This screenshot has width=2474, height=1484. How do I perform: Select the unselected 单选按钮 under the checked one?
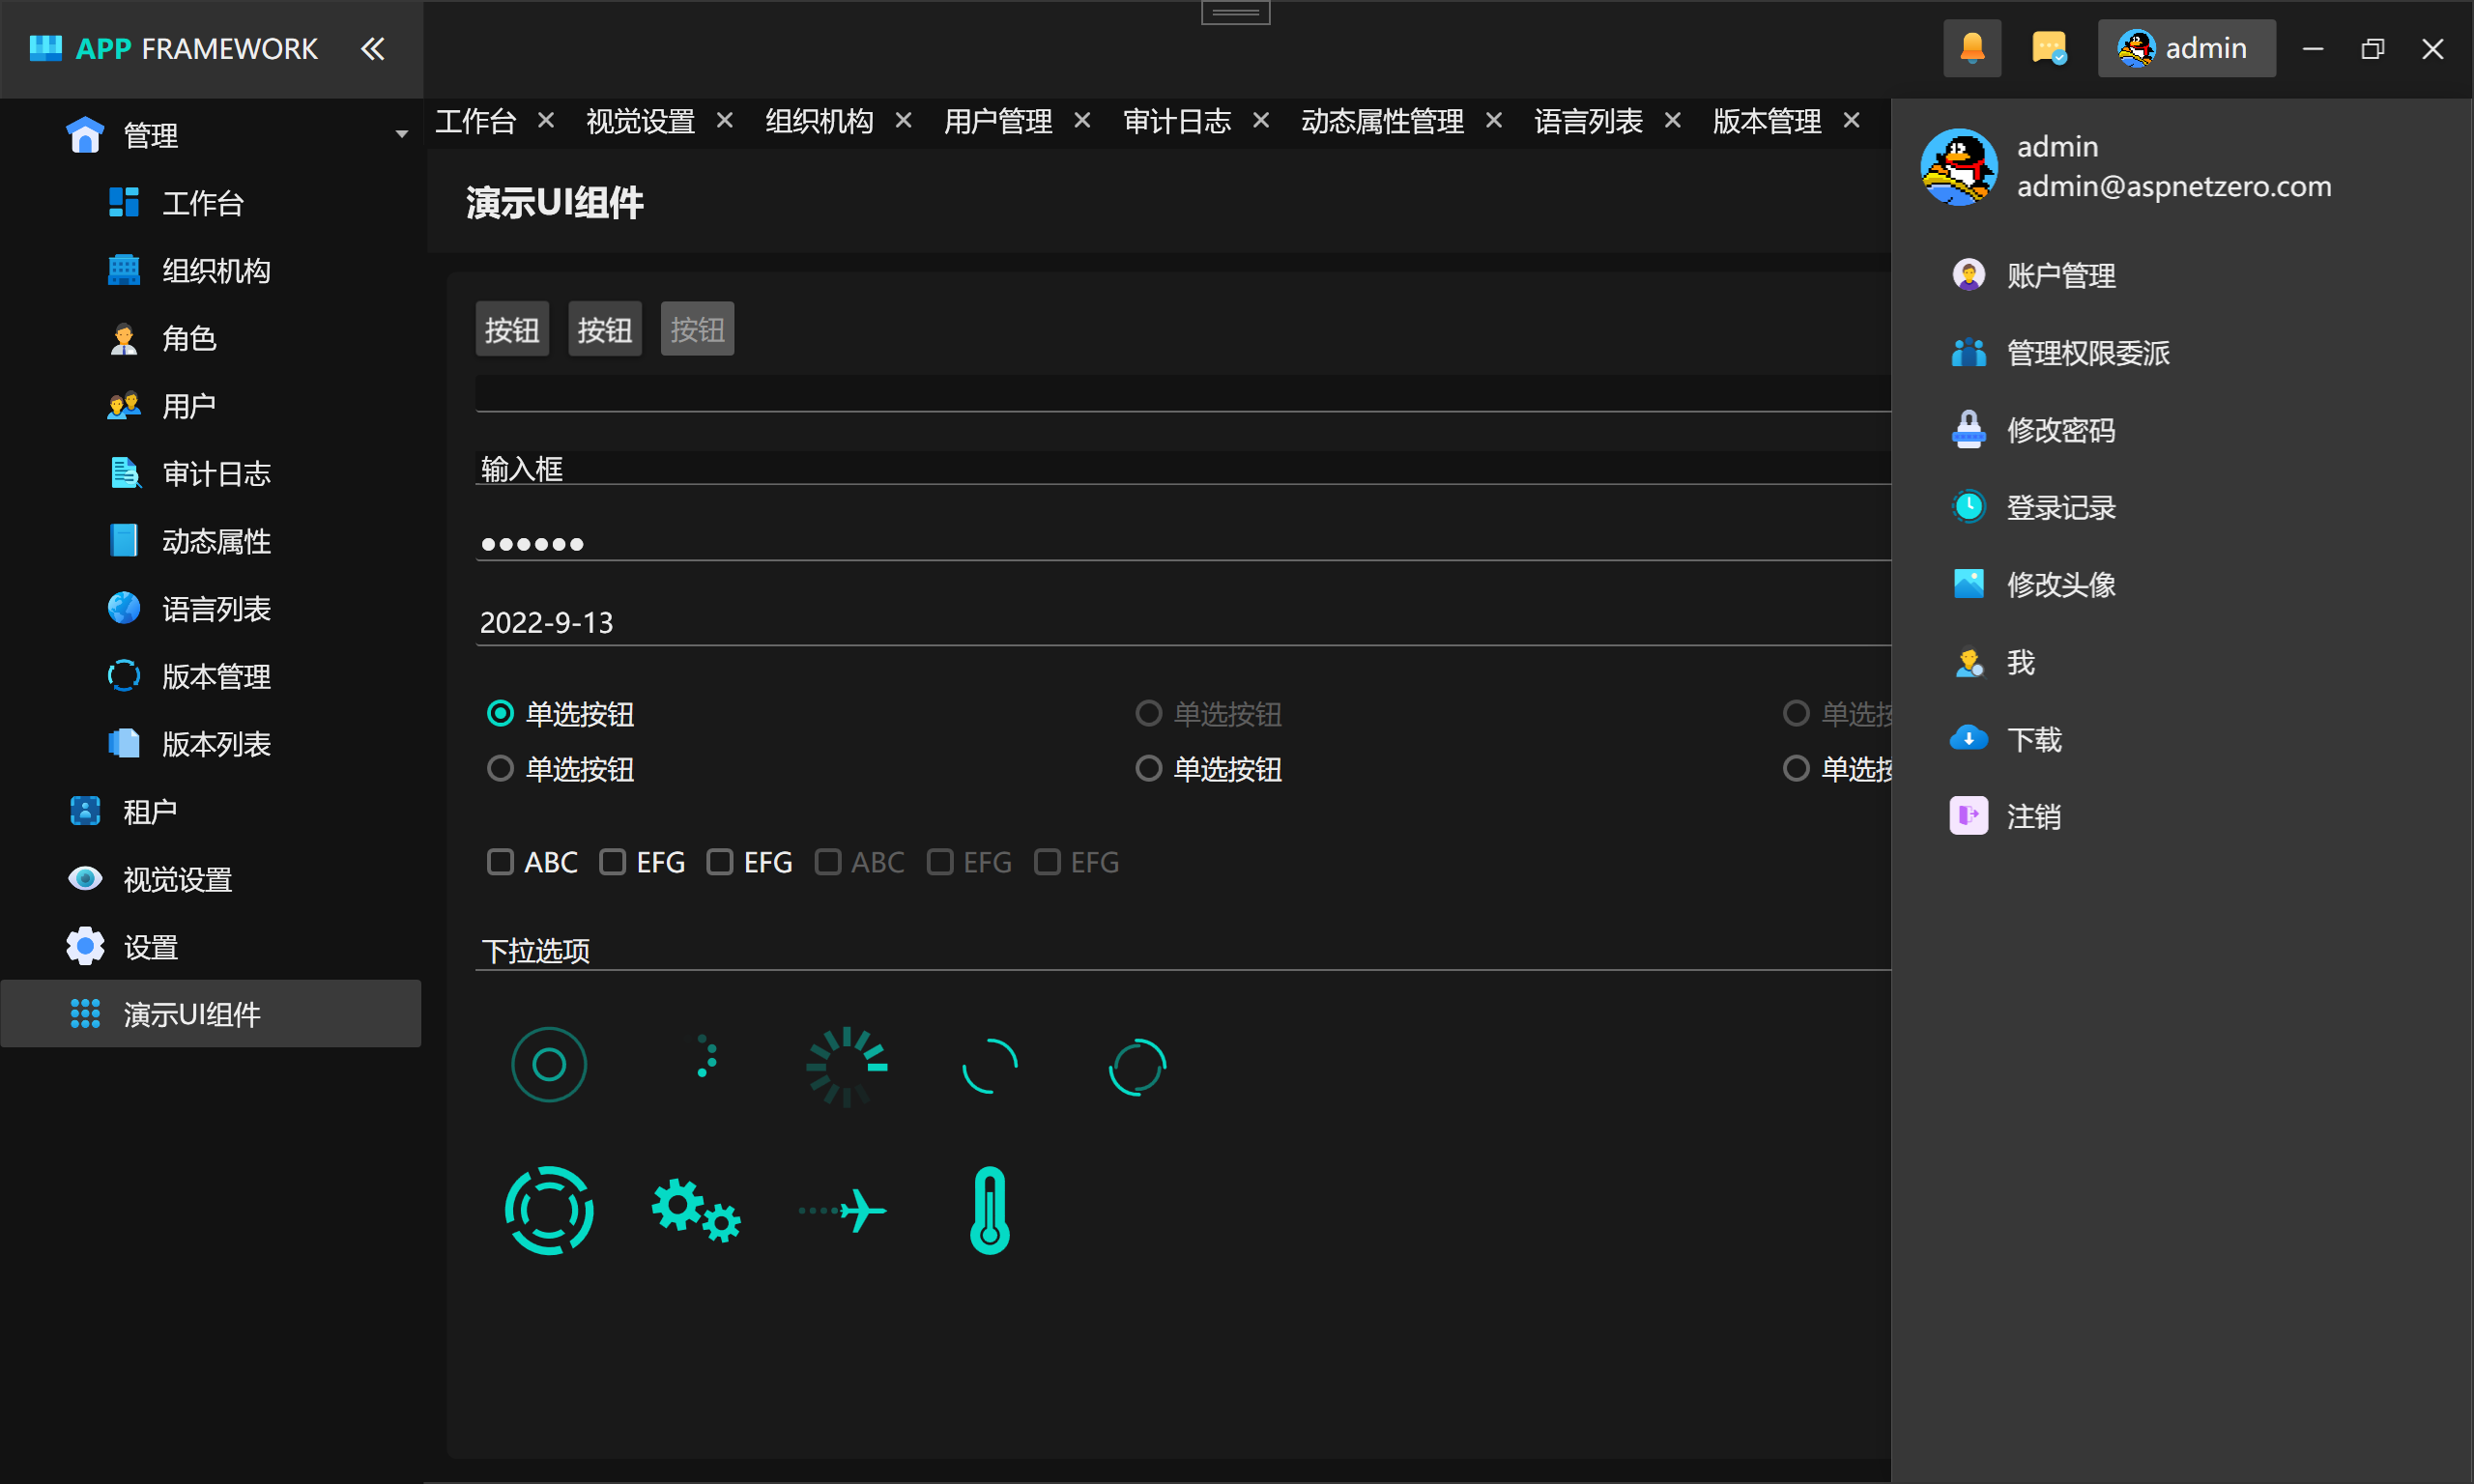point(500,769)
